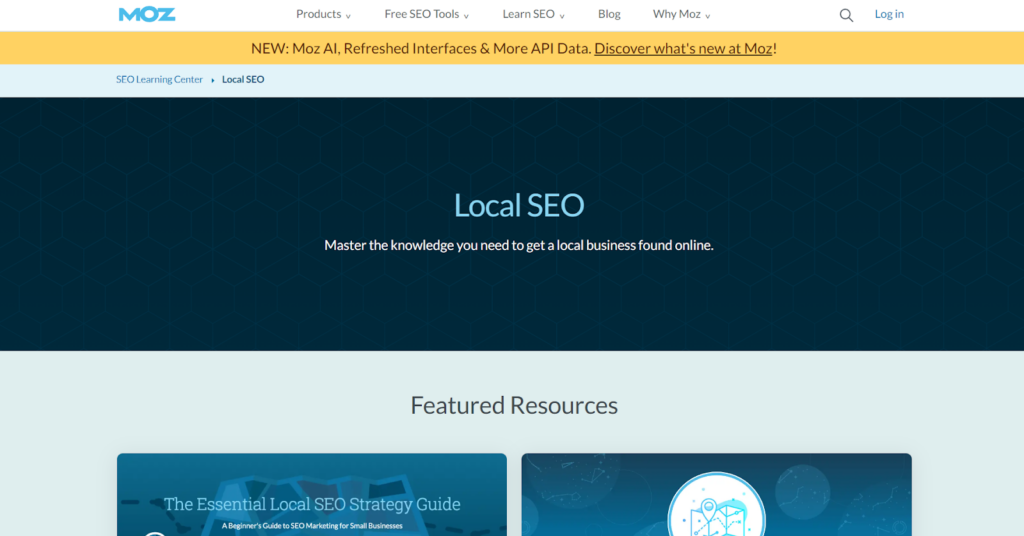Expand the Free SEO Tools chevron
1024x536 pixels.
(x=466, y=16)
